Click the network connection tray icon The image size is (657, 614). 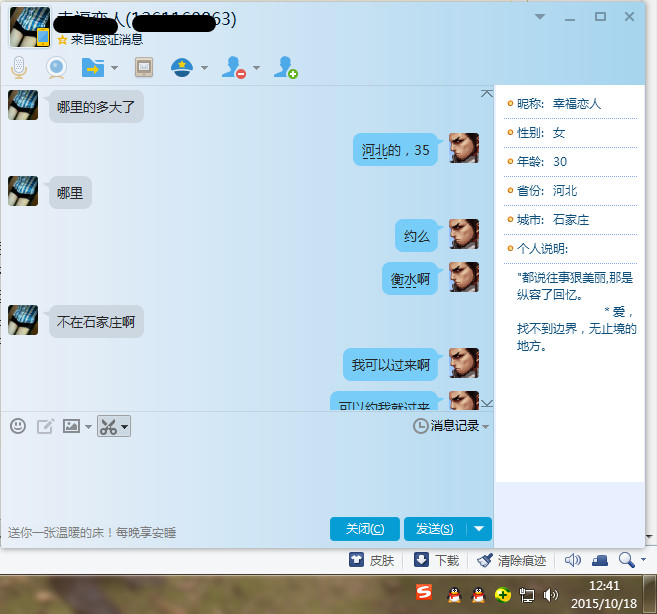click(527, 595)
